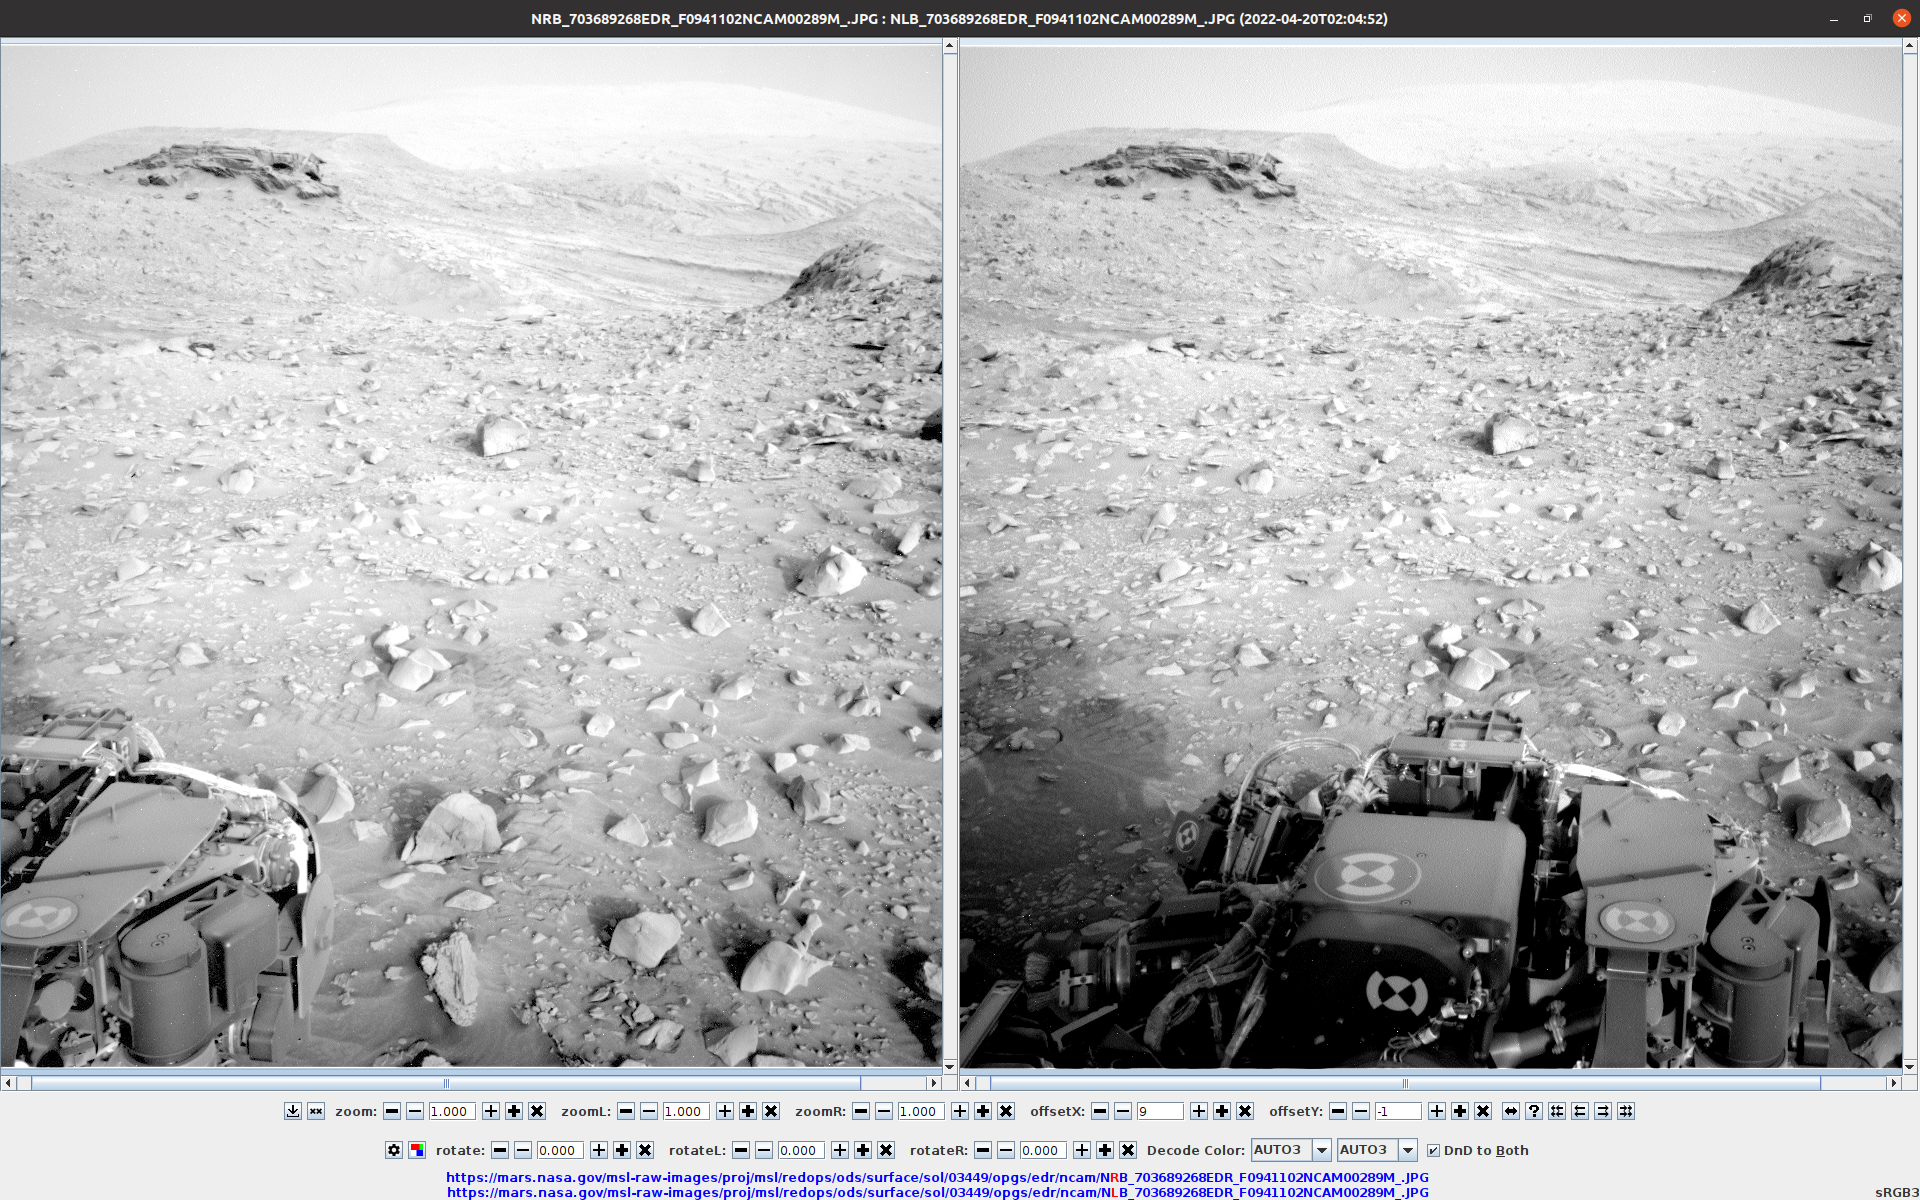1920x1200 pixels.
Task: Reset zoom with the X button
Action: coord(537,1111)
